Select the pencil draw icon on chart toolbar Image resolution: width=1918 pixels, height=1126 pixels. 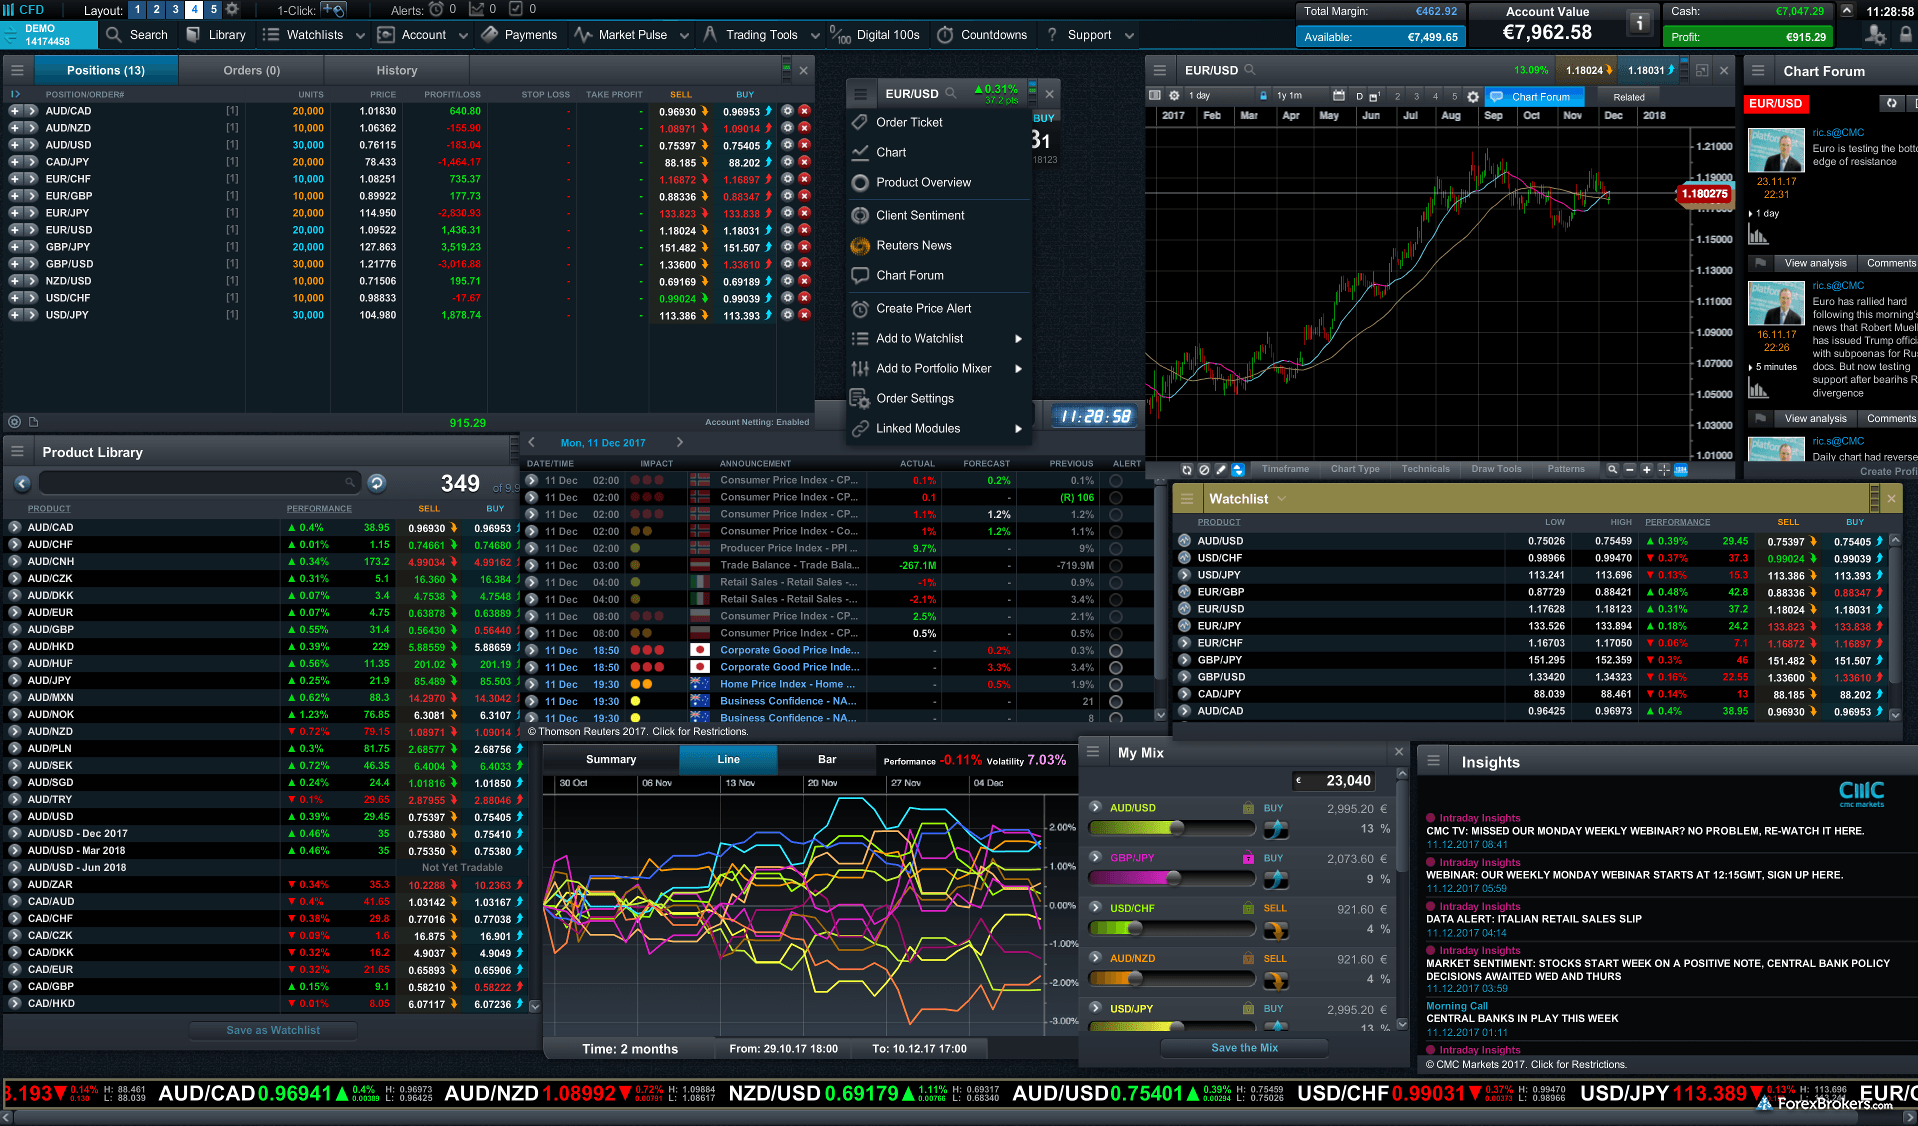(x=1221, y=469)
